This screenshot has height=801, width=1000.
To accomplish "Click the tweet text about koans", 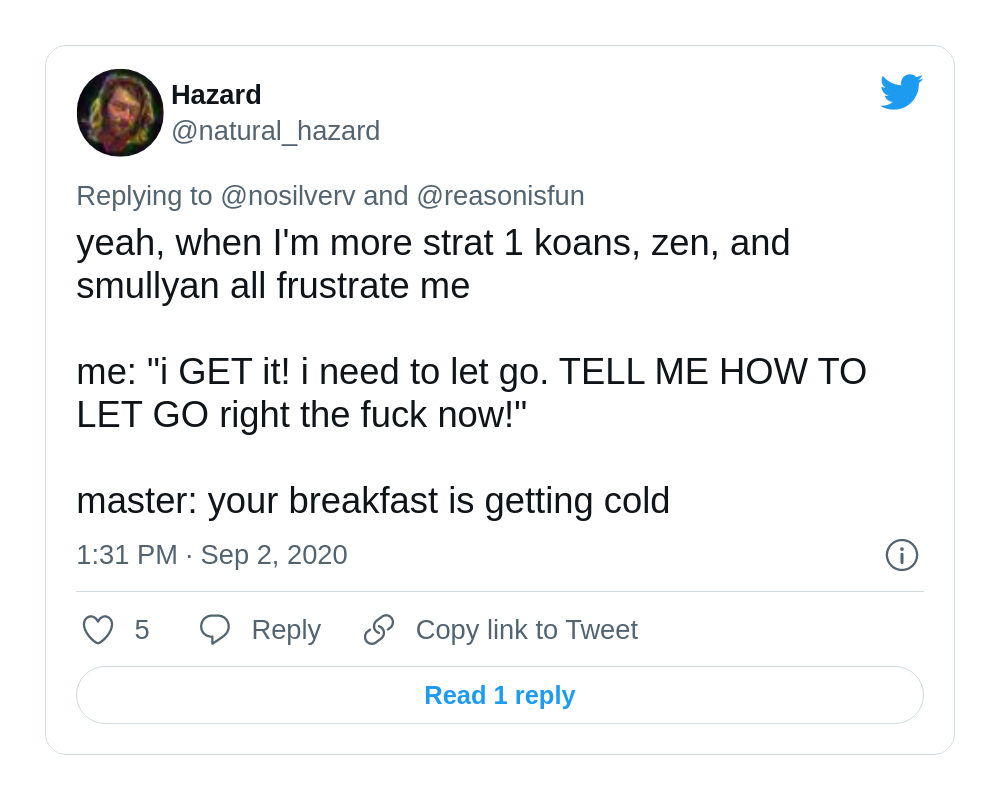I will [433, 264].
